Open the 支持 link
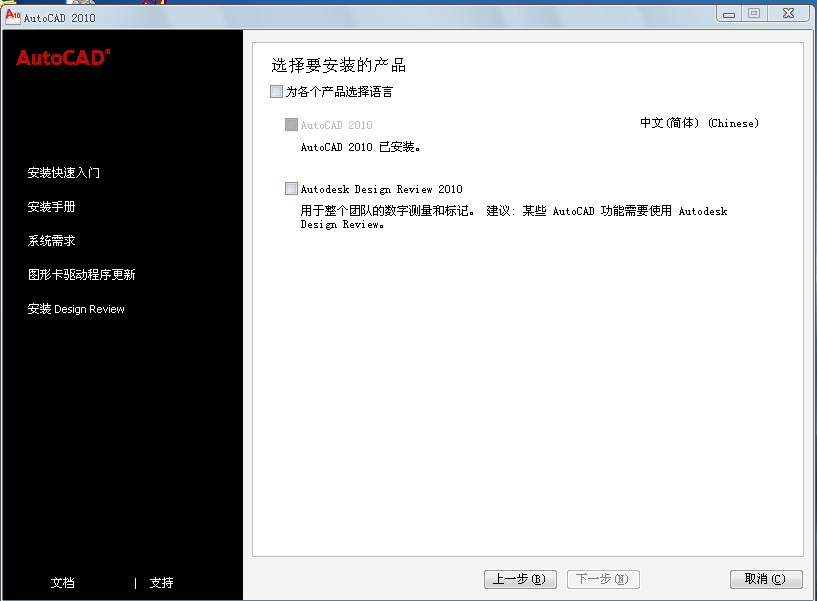This screenshot has width=817, height=601. (162, 583)
